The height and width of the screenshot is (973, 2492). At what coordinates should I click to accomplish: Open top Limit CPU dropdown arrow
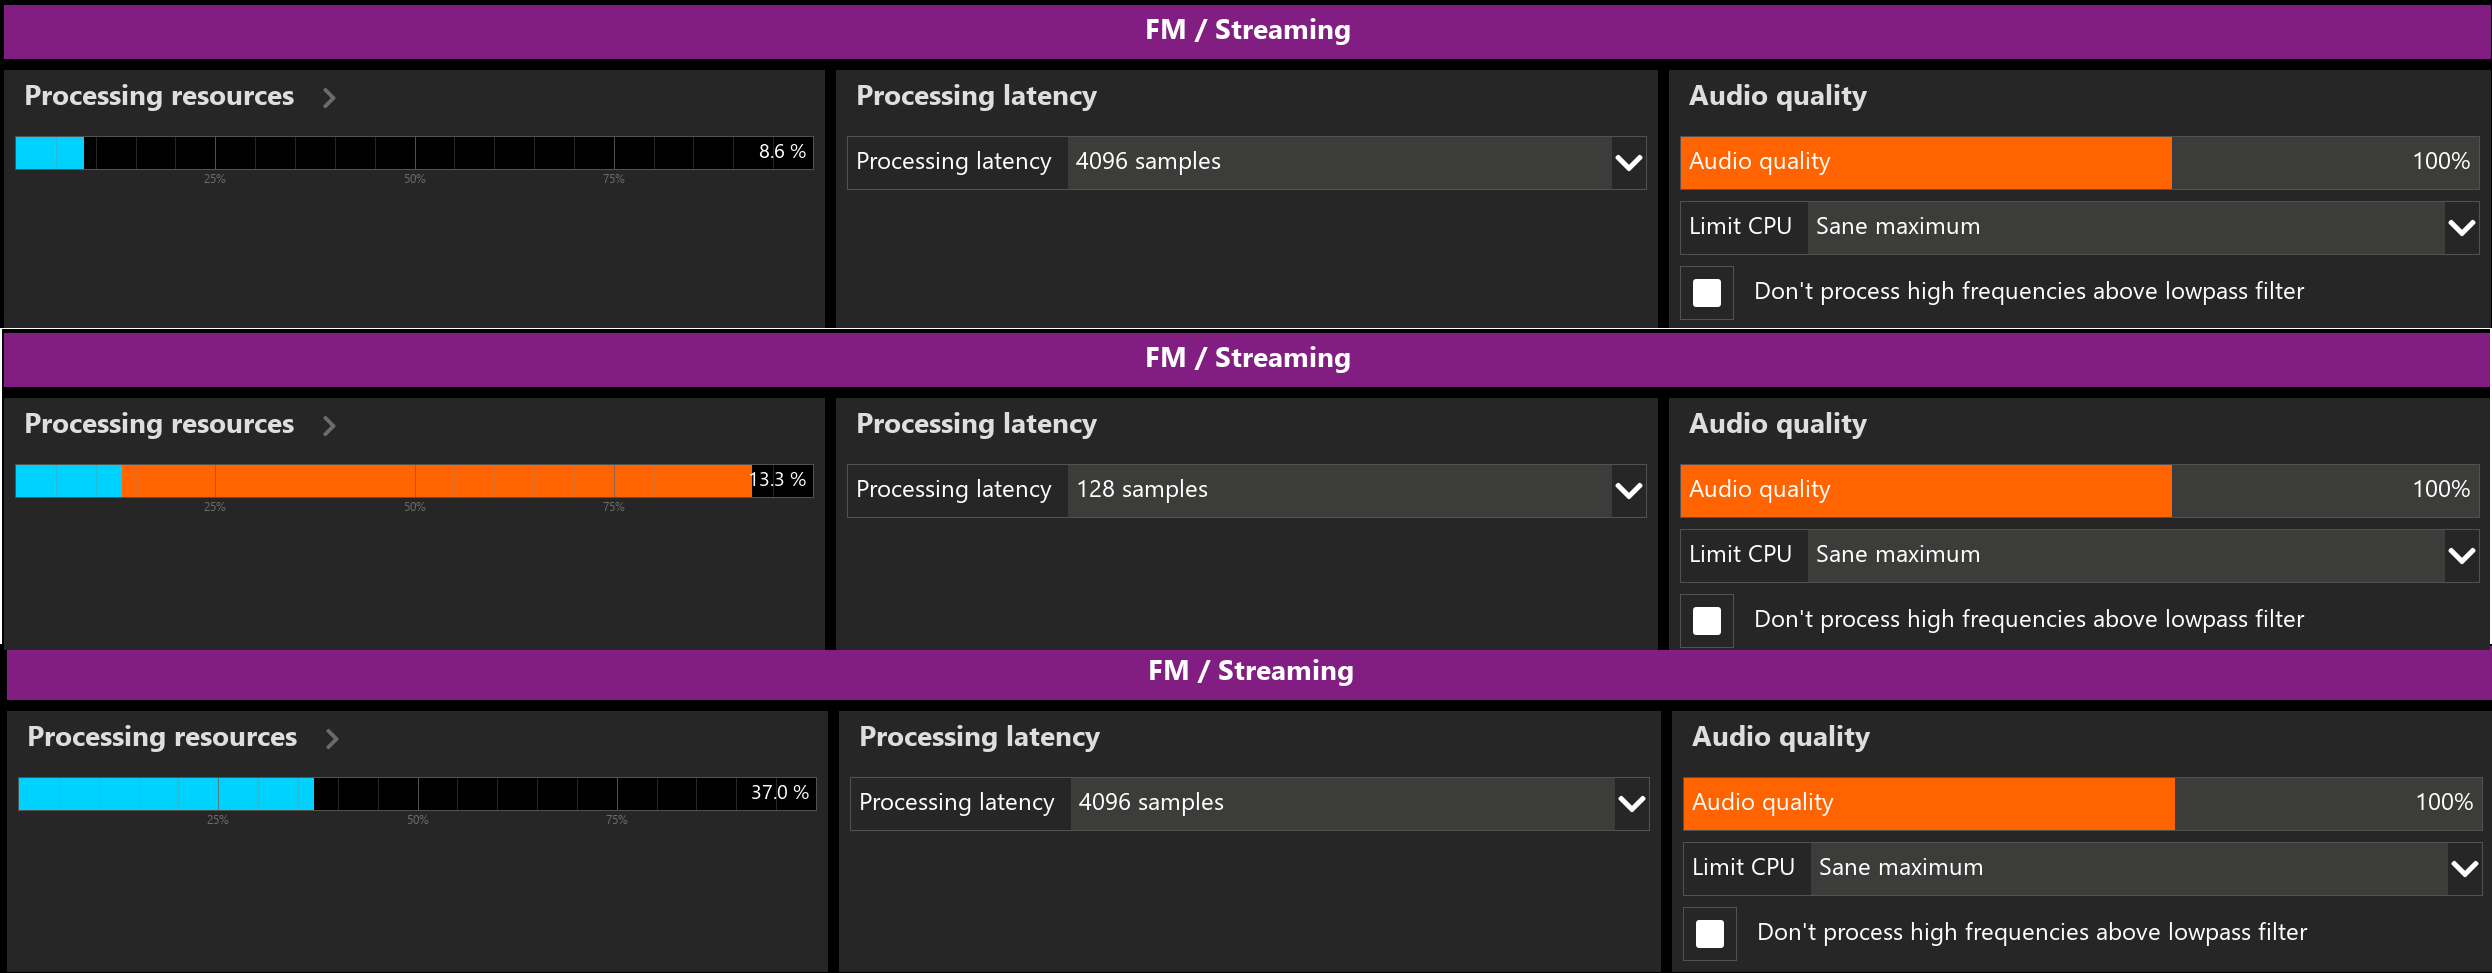2462,227
